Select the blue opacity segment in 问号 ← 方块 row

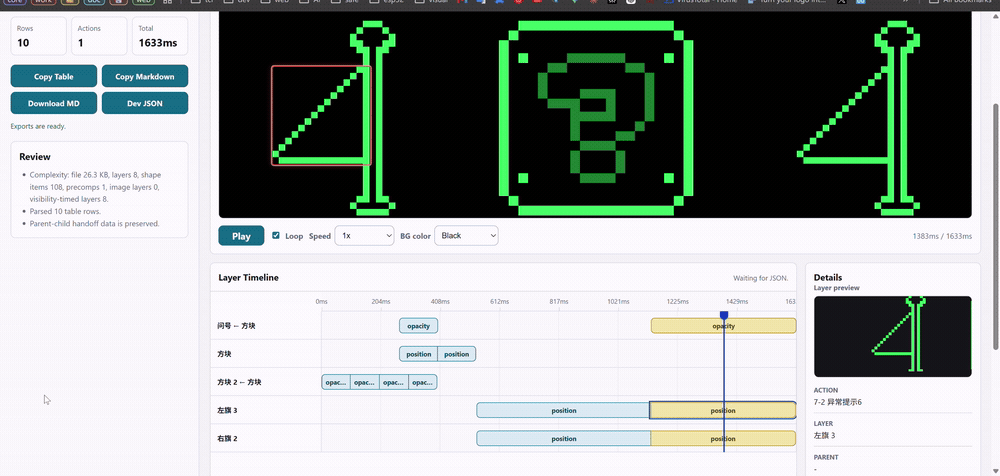click(418, 325)
